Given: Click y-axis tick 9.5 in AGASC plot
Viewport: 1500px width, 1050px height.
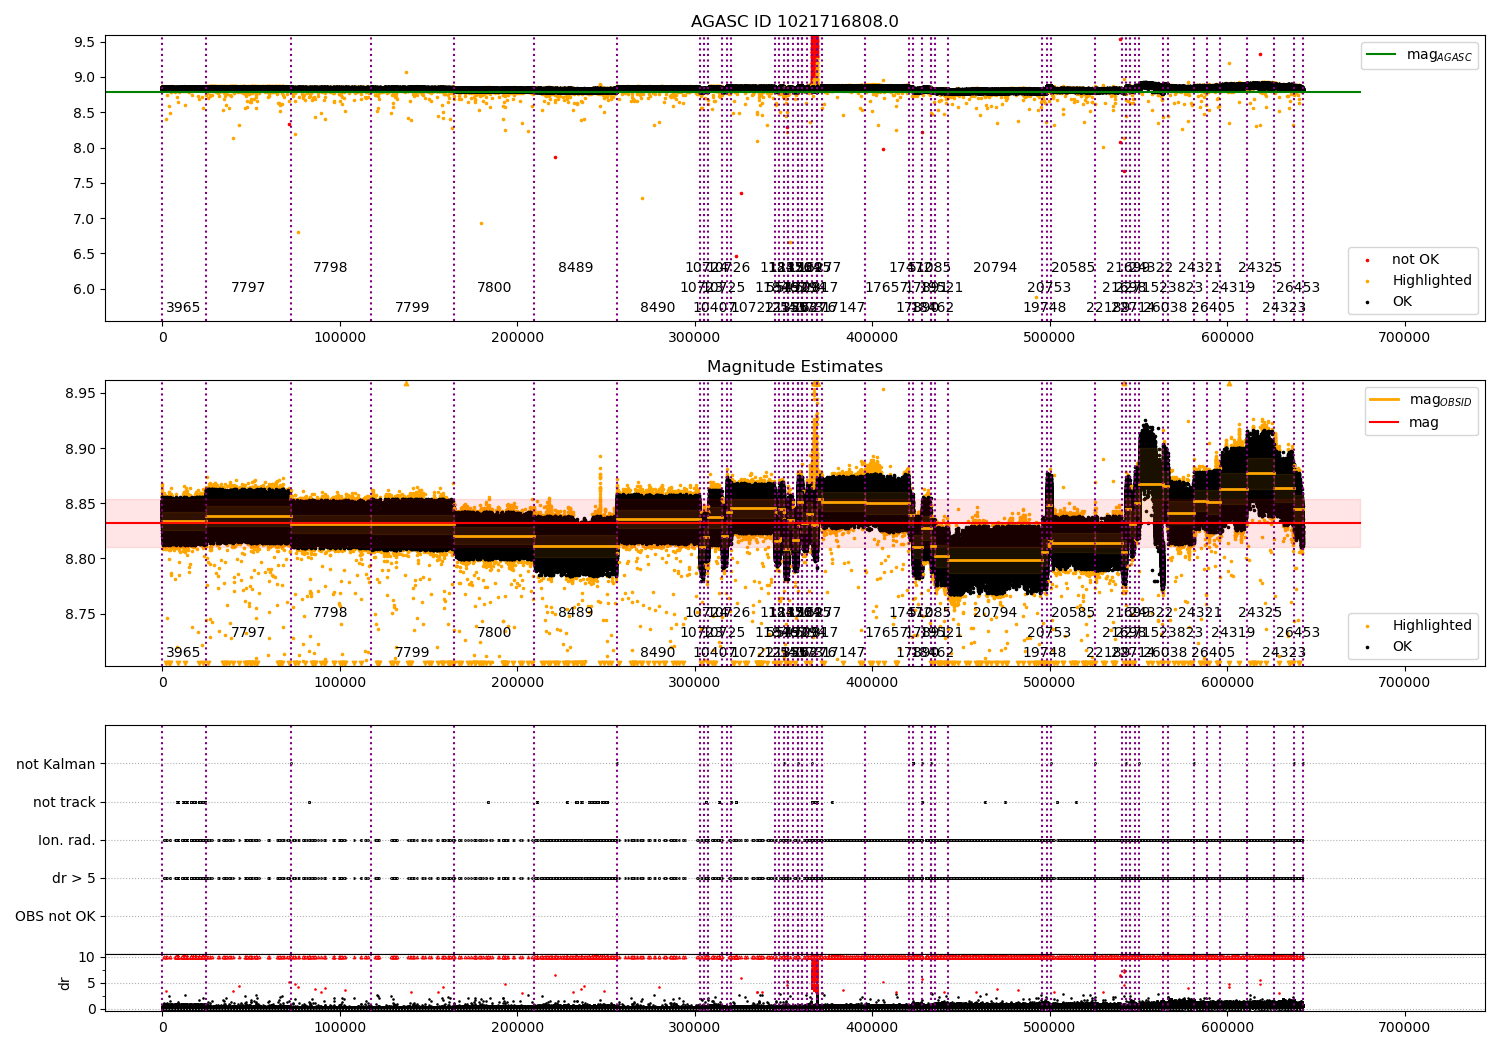Looking at the screenshot, I should click(x=85, y=42).
